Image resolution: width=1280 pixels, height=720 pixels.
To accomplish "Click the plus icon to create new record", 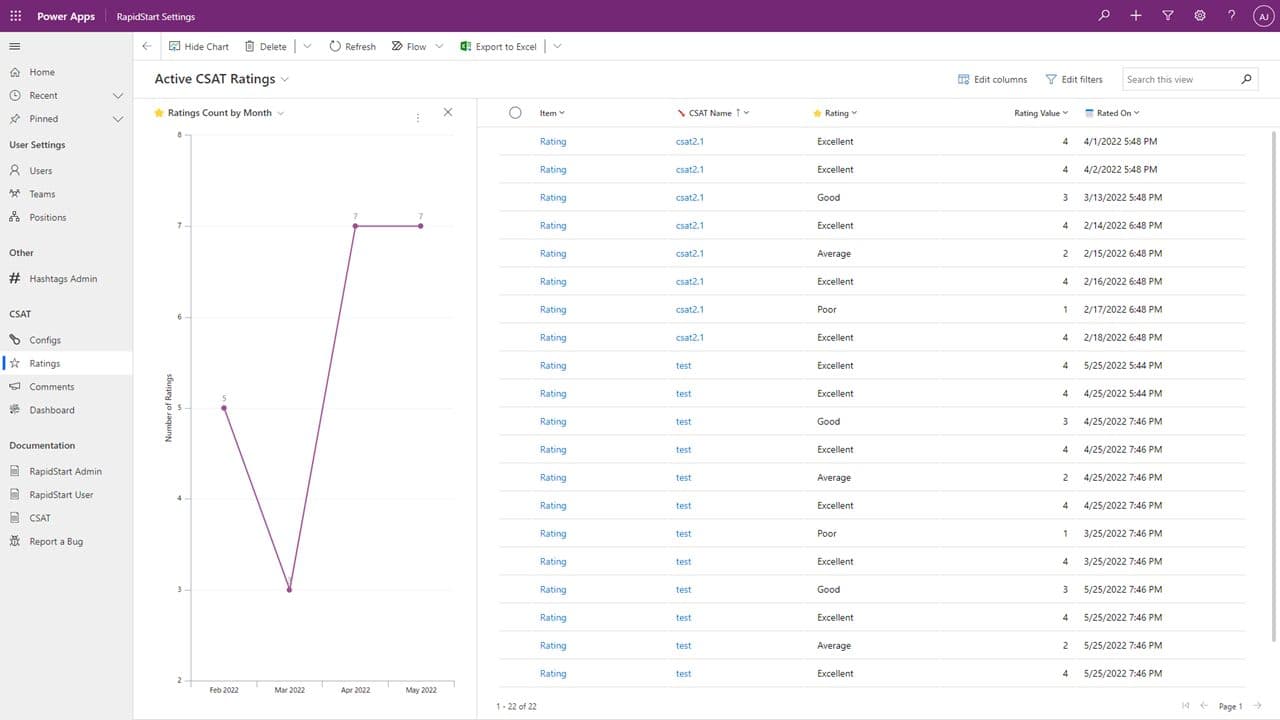I will [x=1136, y=16].
